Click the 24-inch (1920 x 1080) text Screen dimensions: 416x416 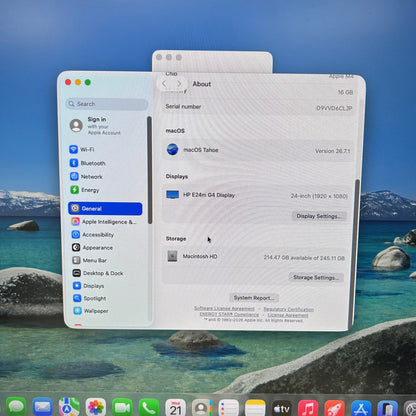[x=319, y=196]
